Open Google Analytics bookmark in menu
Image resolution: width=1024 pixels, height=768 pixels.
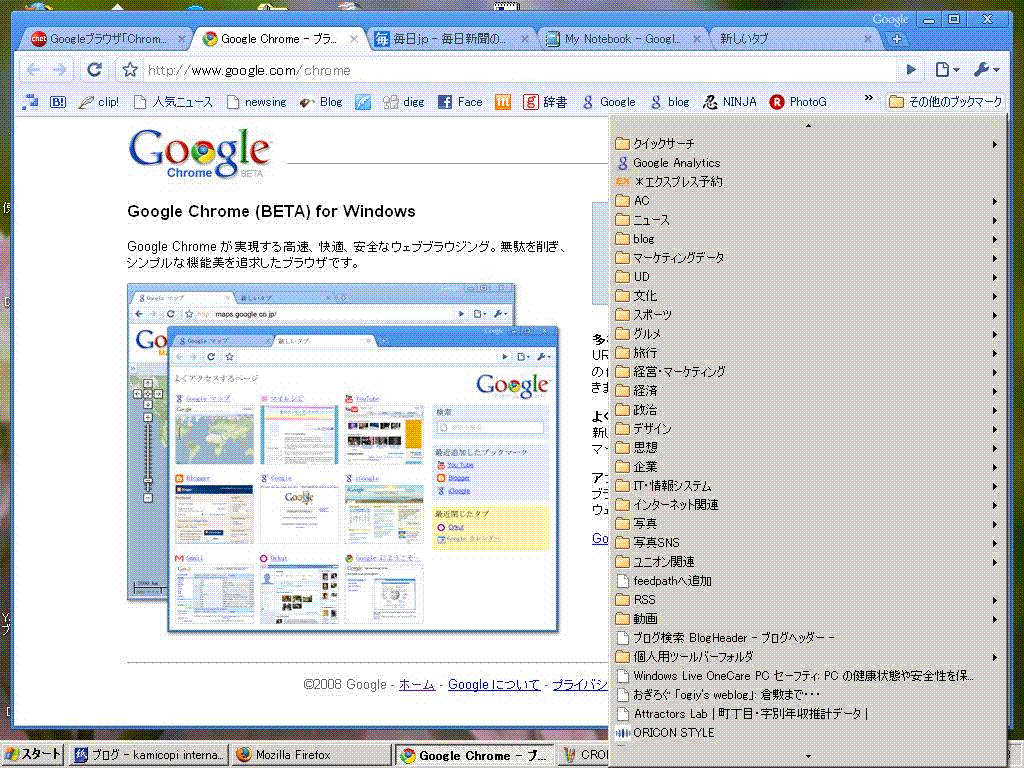[x=807, y=163]
